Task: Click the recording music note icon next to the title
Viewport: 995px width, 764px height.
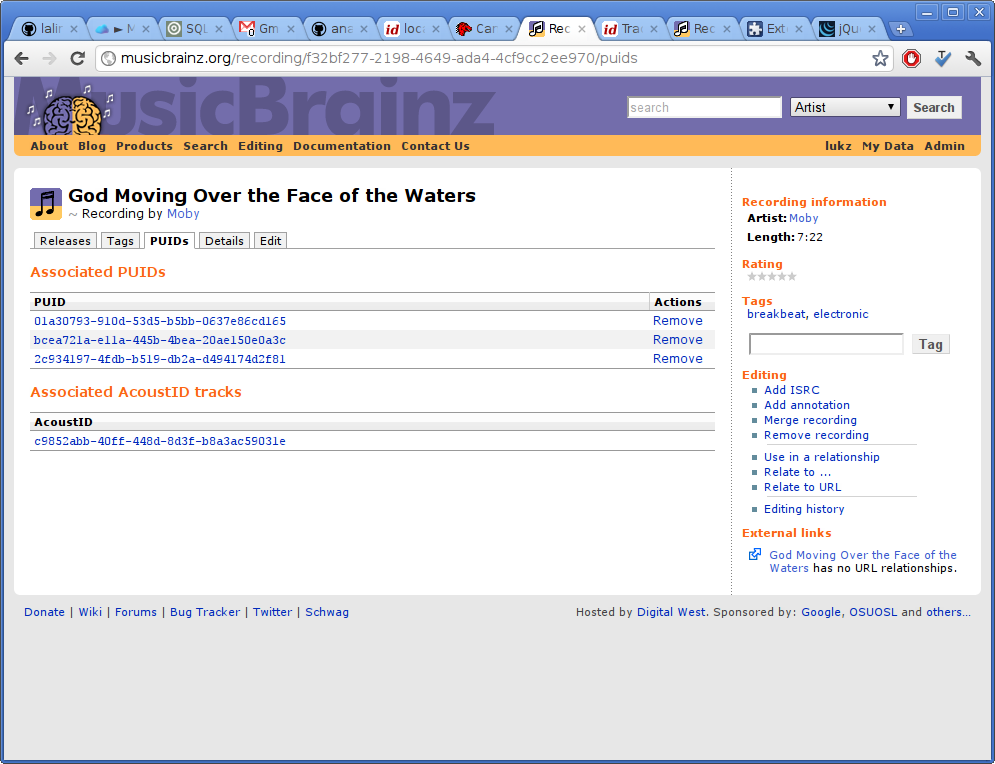Action: (x=46, y=204)
